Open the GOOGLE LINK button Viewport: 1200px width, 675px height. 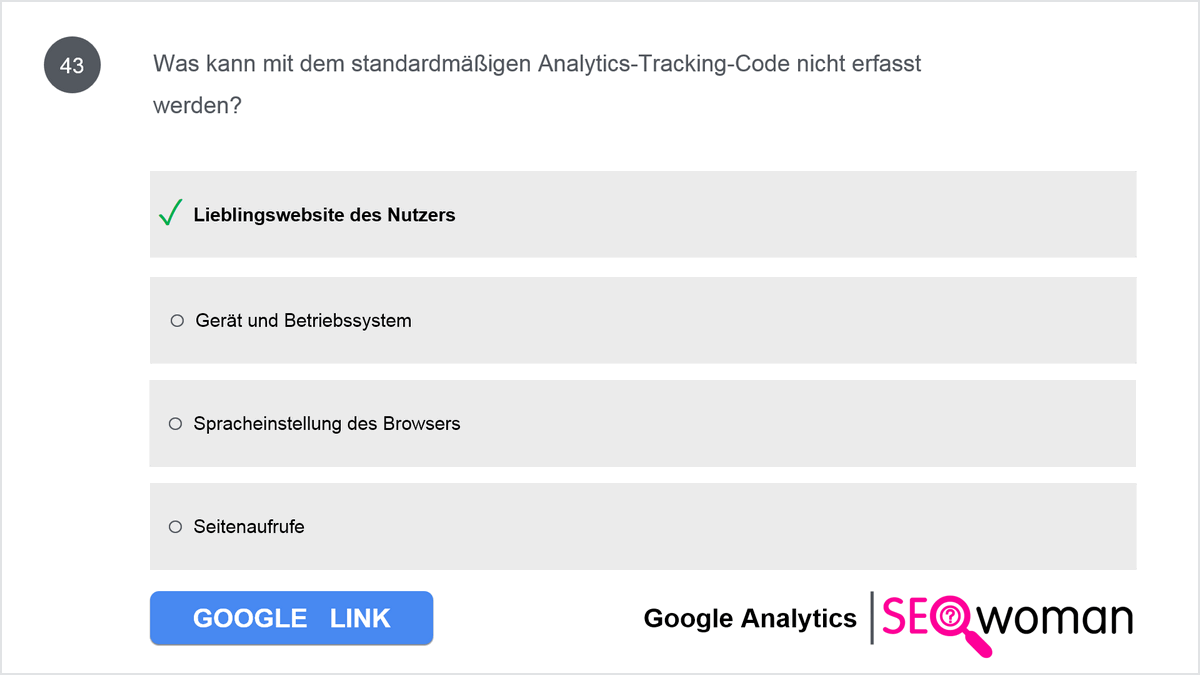[x=291, y=618]
